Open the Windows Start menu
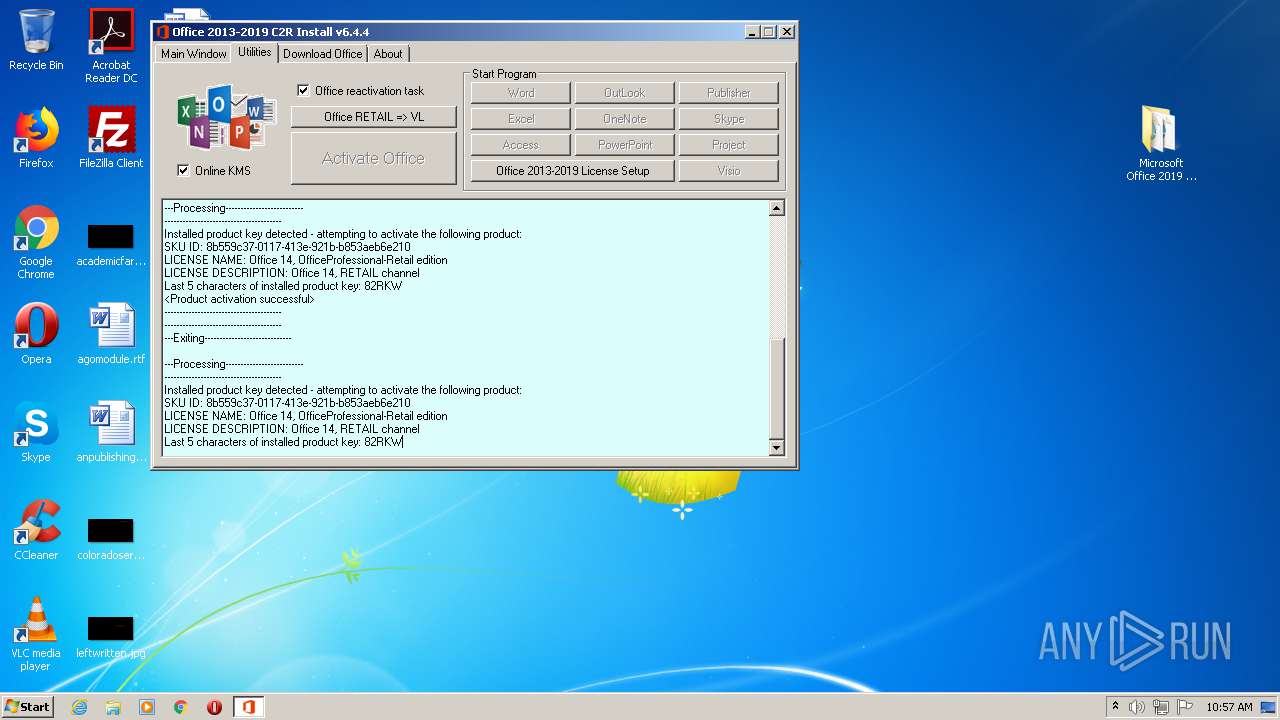Screen dimensions: 1280x720 pos(28,707)
